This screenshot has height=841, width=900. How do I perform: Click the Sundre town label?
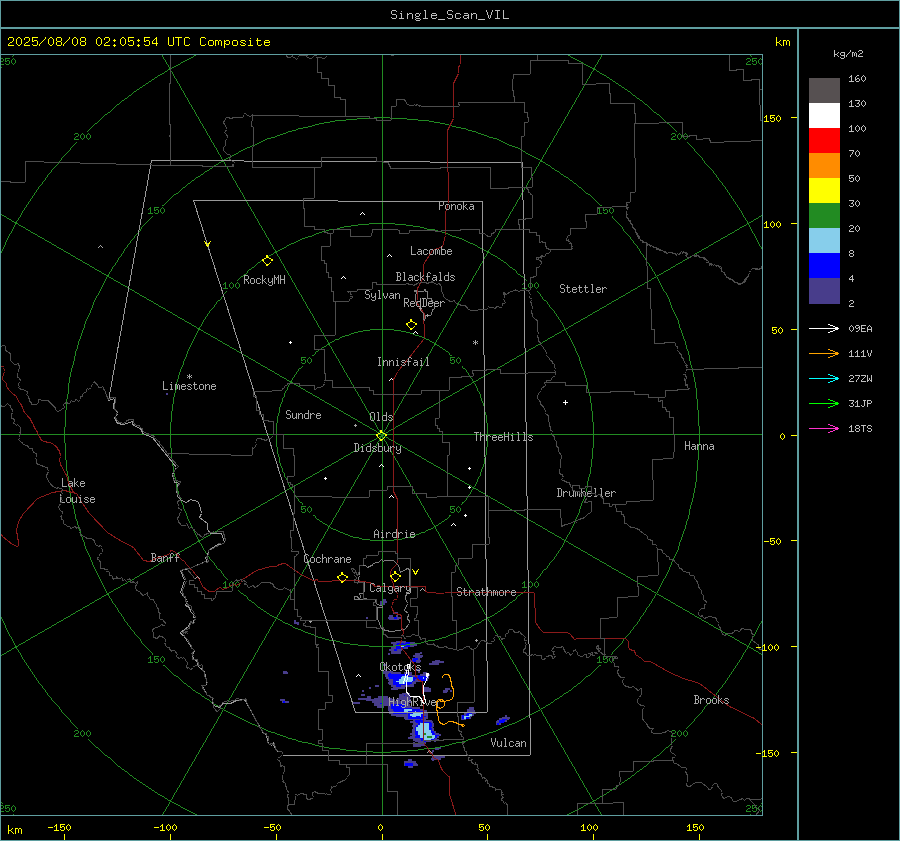[x=303, y=415]
